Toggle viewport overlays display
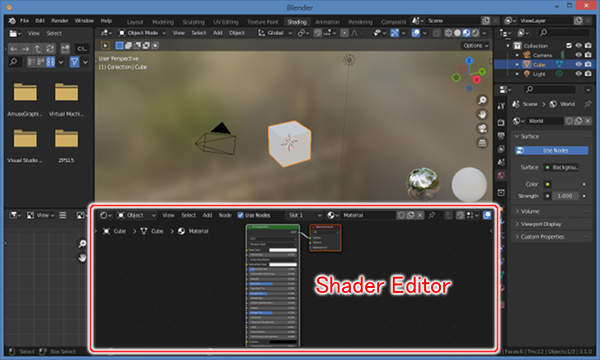The image size is (600, 360). (x=416, y=33)
